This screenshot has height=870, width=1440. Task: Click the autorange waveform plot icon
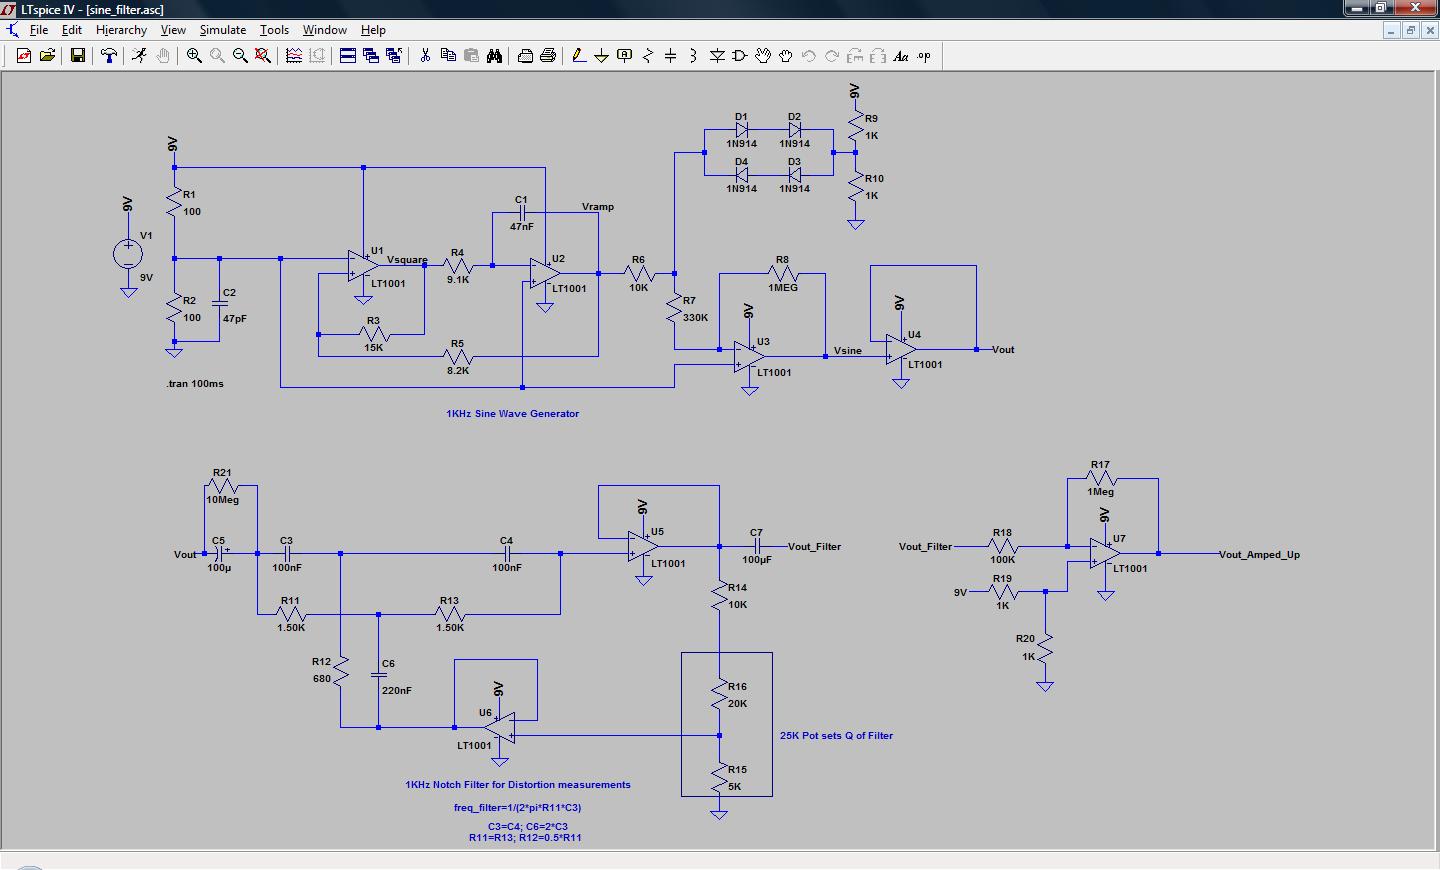[x=294, y=56]
